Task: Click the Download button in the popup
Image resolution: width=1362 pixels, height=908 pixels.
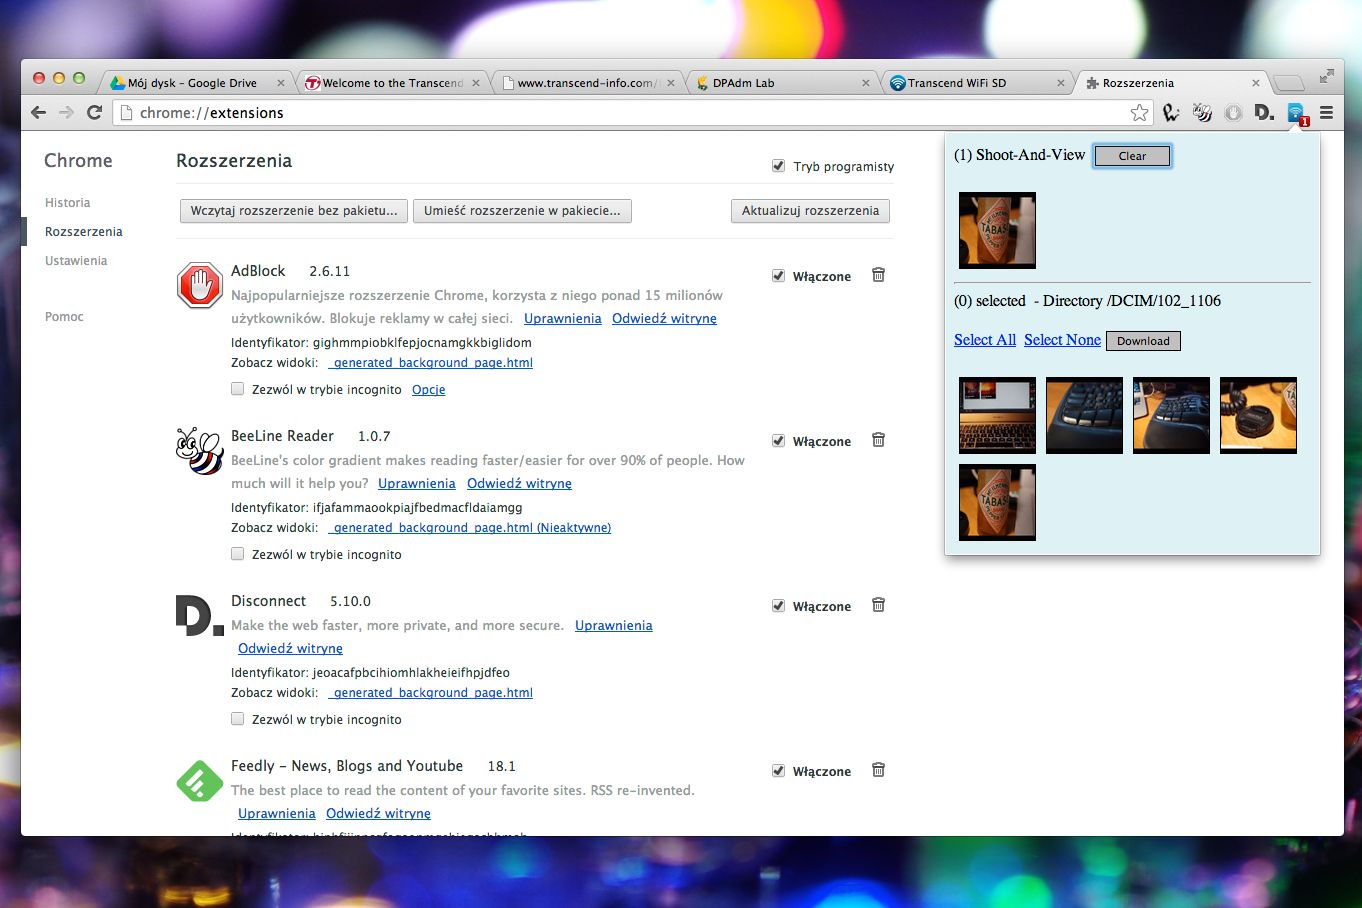Action: tap(1143, 341)
